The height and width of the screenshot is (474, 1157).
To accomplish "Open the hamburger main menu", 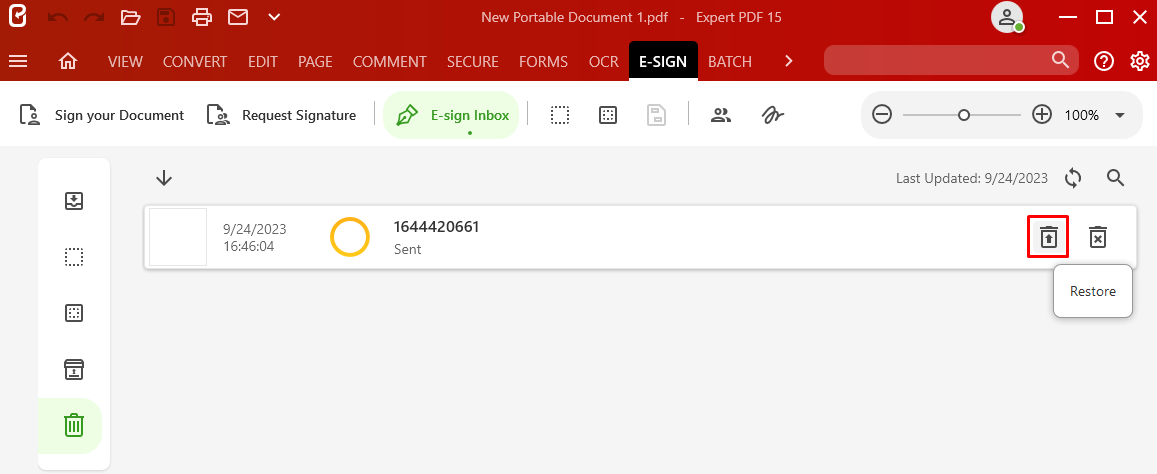I will point(18,61).
